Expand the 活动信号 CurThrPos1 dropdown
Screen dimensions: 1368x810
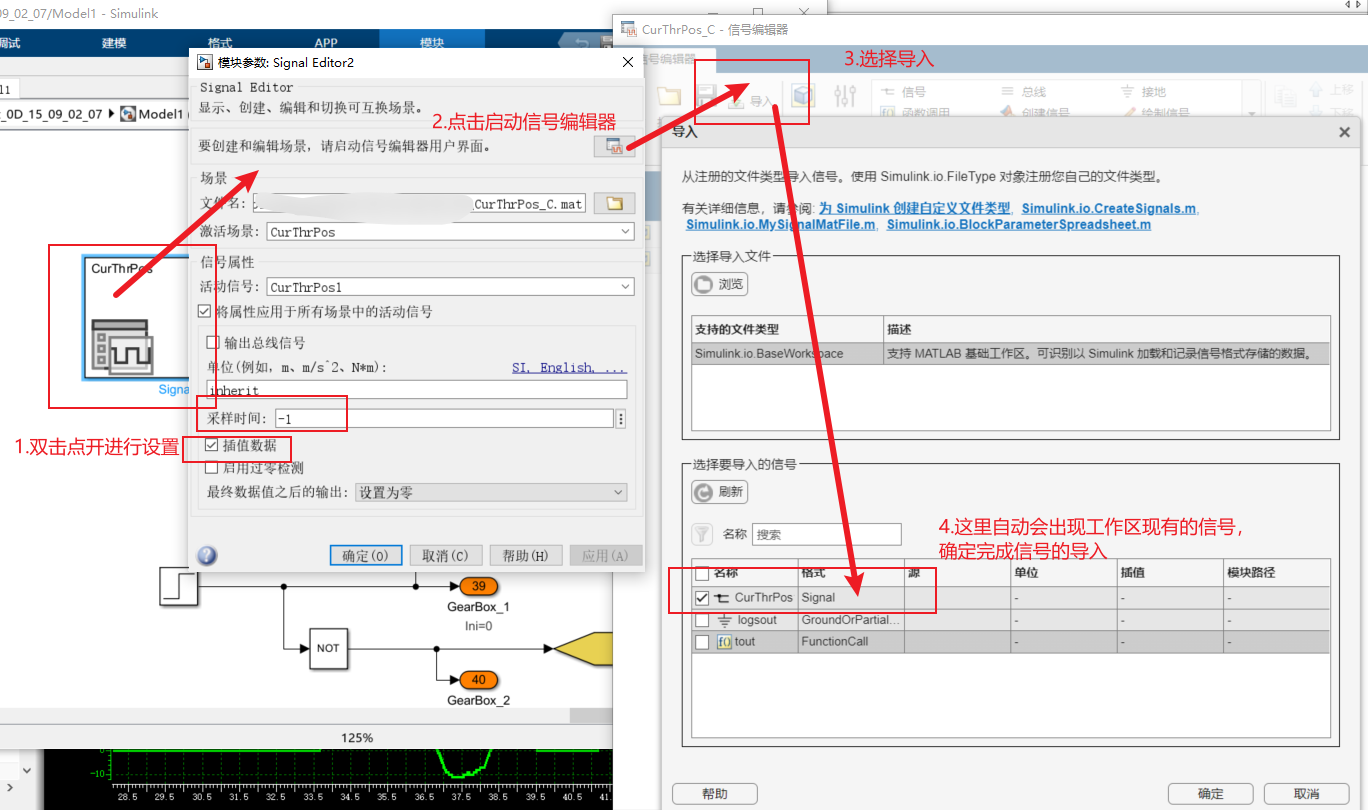coord(627,286)
